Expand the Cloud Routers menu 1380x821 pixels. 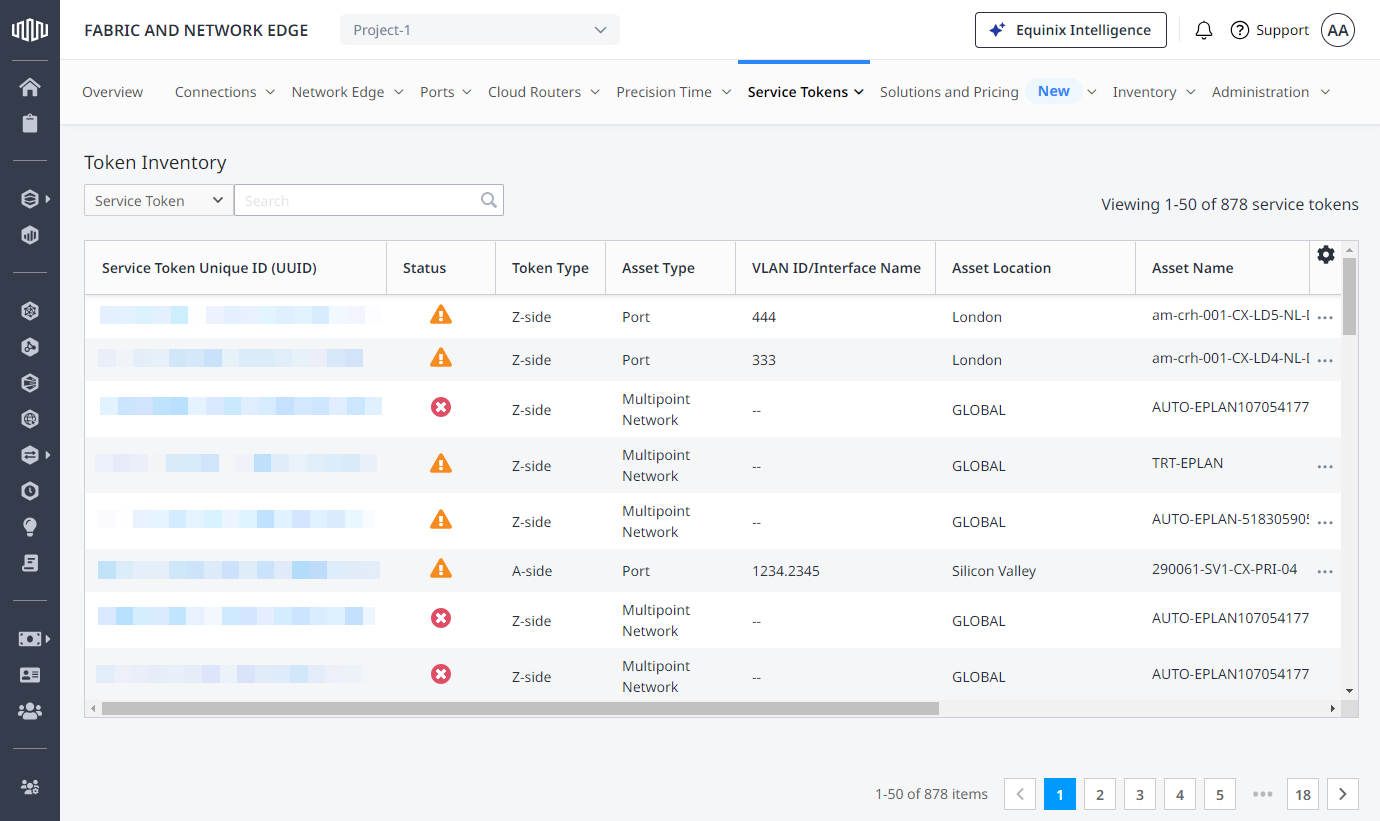(x=544, y=92)
